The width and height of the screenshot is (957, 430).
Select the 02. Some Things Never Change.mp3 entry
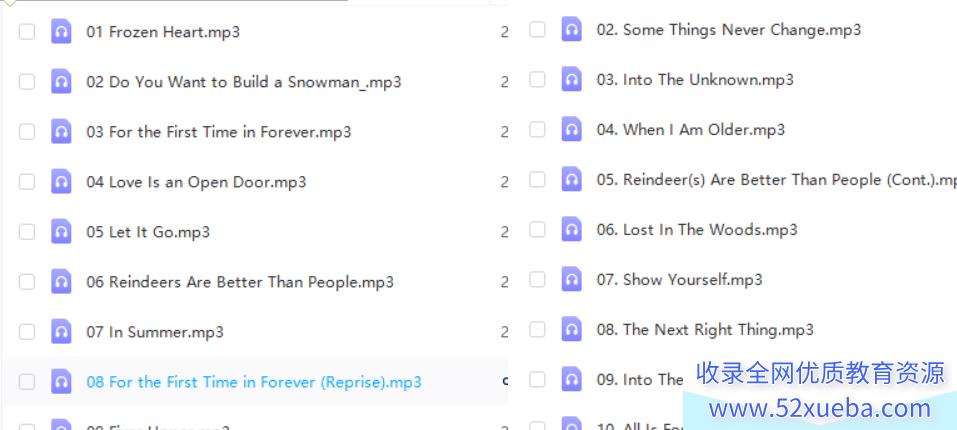point(729,29)
